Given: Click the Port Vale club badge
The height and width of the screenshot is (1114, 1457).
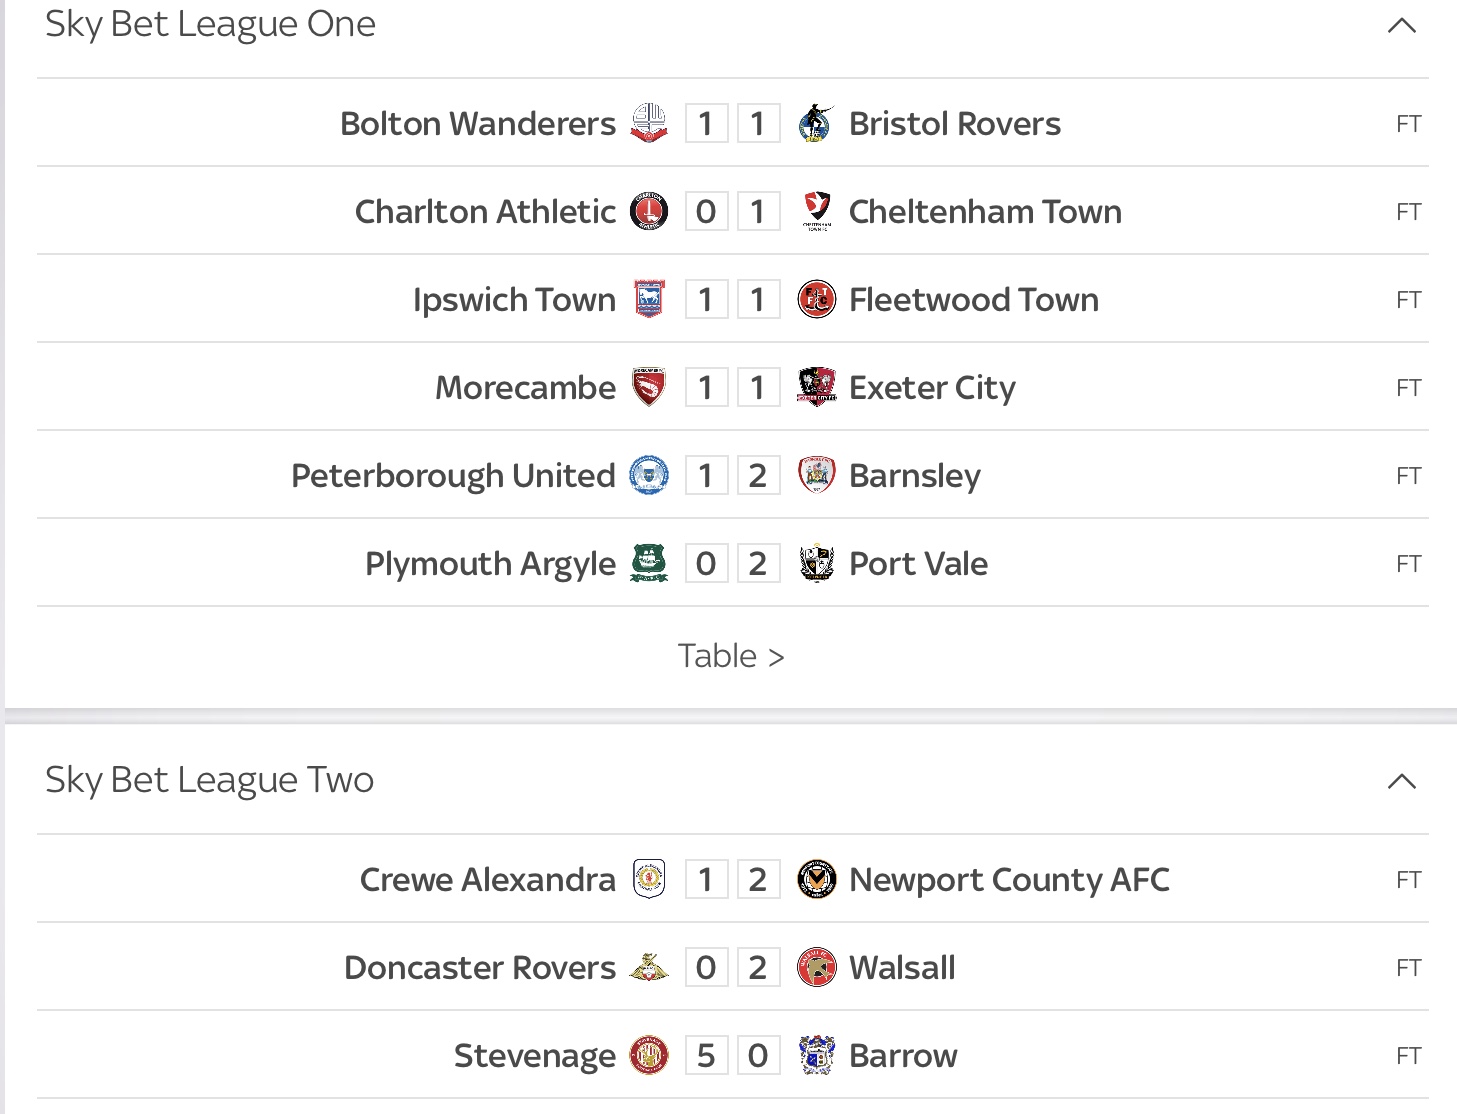Looking at the screenshot, I should click(x=816, y=563).
